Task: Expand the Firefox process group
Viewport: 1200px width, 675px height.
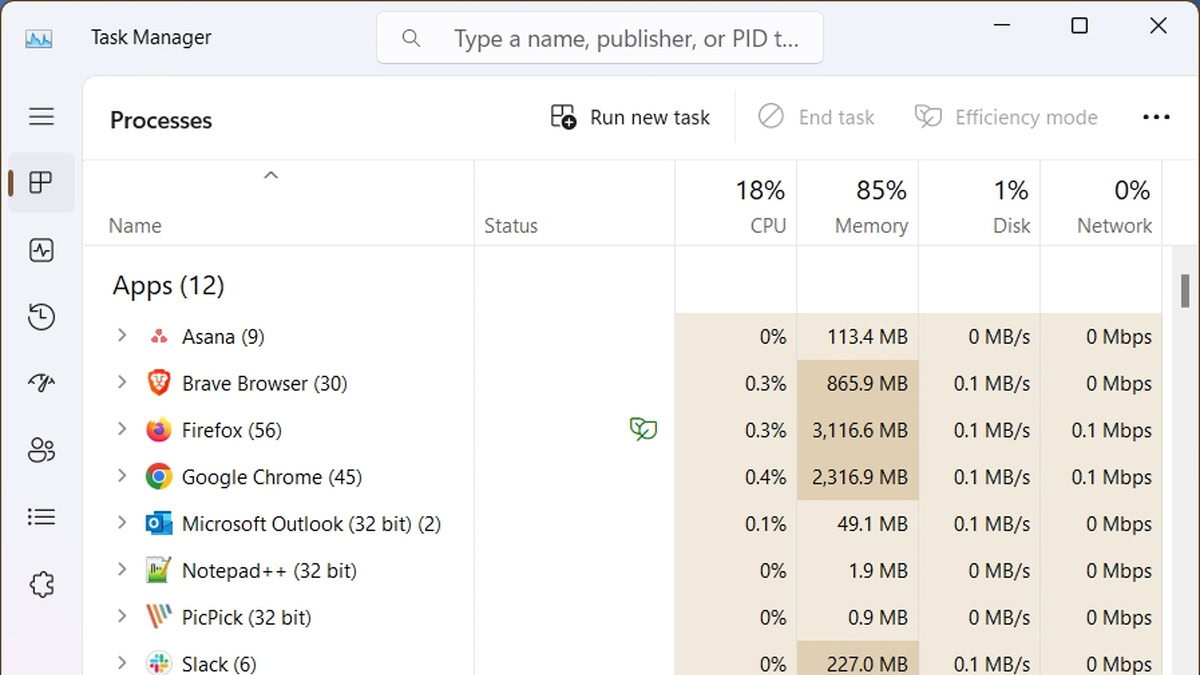Action: (122, 430)
